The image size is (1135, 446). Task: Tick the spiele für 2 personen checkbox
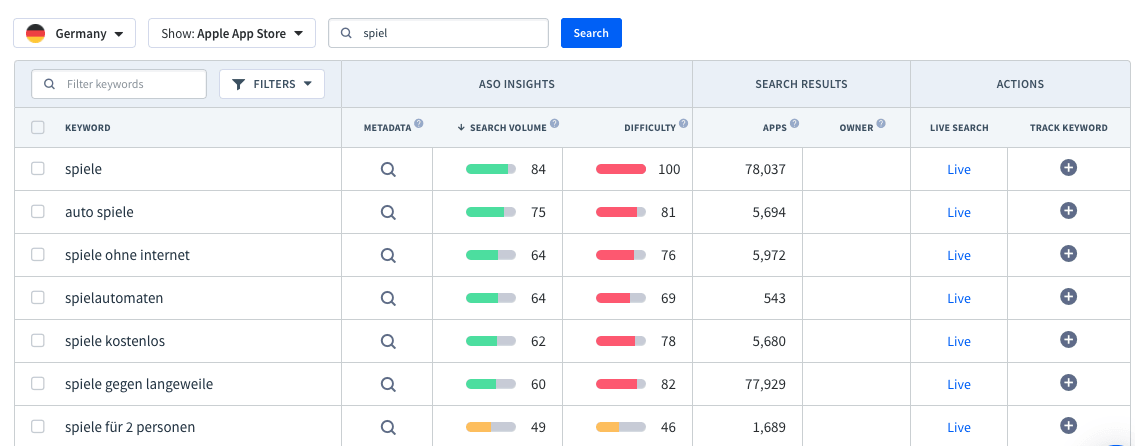(x=38, y=426)
